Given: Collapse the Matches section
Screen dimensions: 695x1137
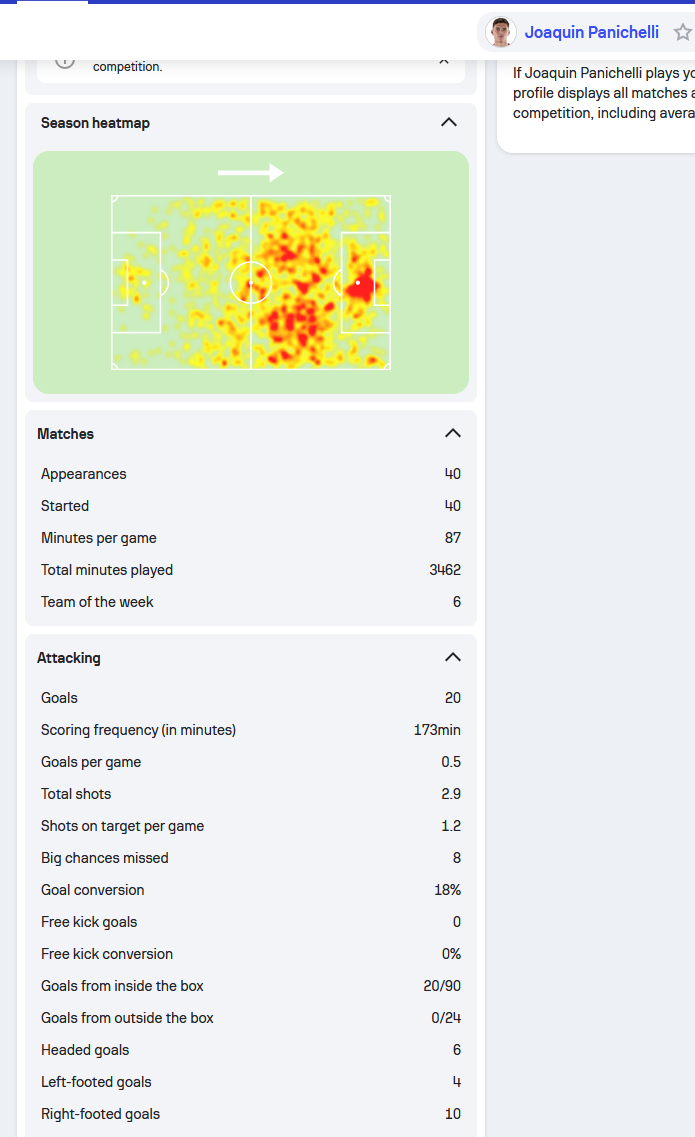Looking at the screenshot, I should click(453, 433).
